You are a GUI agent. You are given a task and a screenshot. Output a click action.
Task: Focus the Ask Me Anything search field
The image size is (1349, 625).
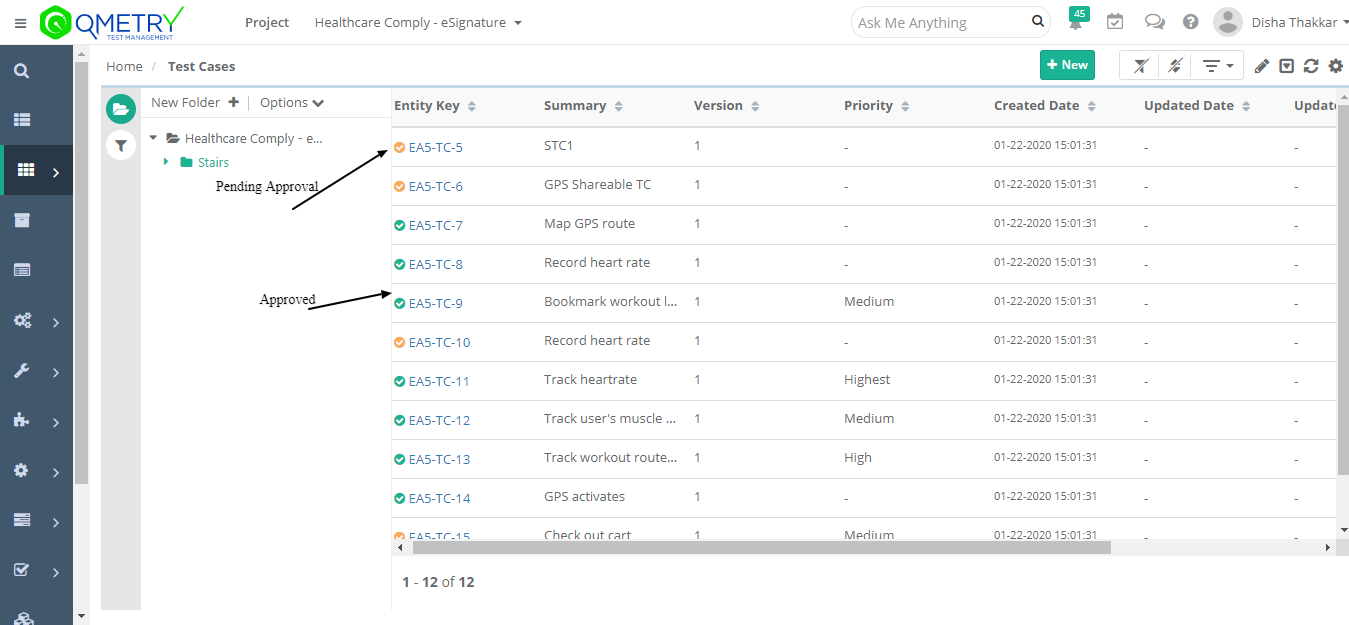(x=940, y=22)
